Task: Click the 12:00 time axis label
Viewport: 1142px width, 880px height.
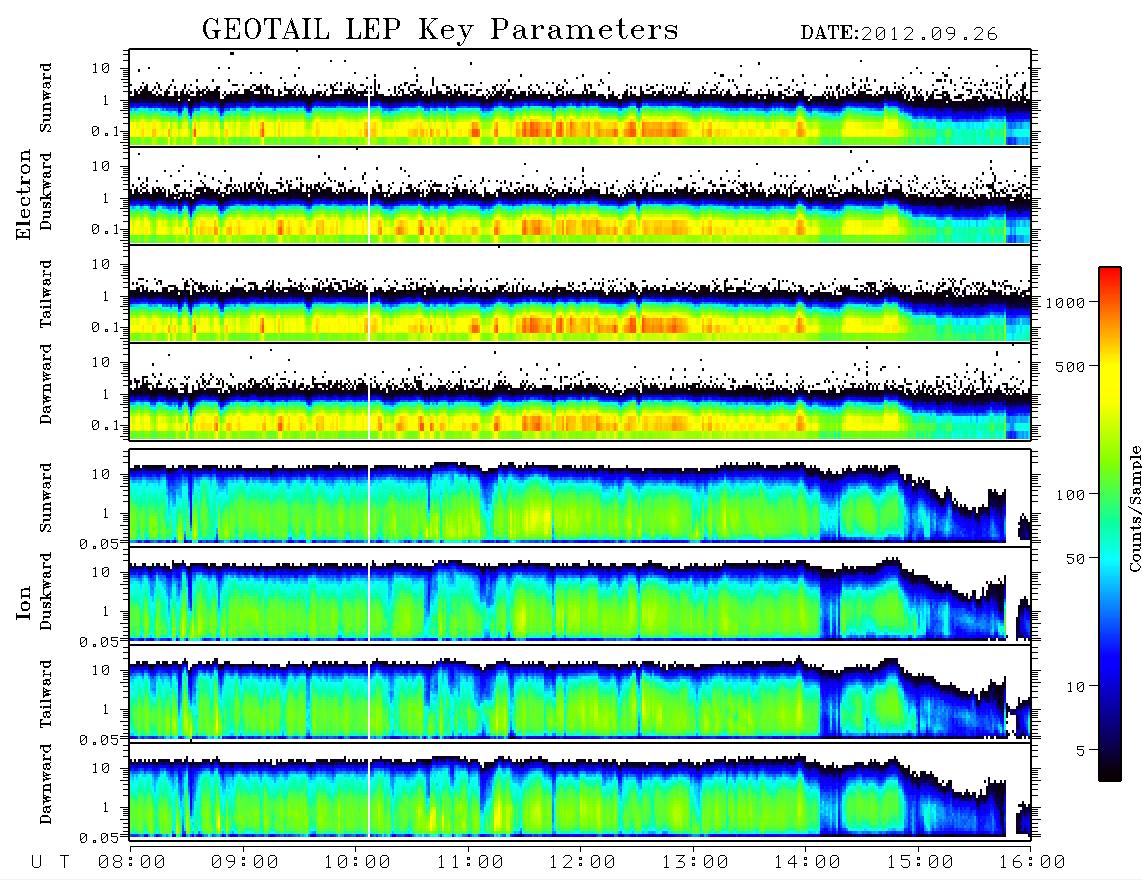Action: click(582, 862)
